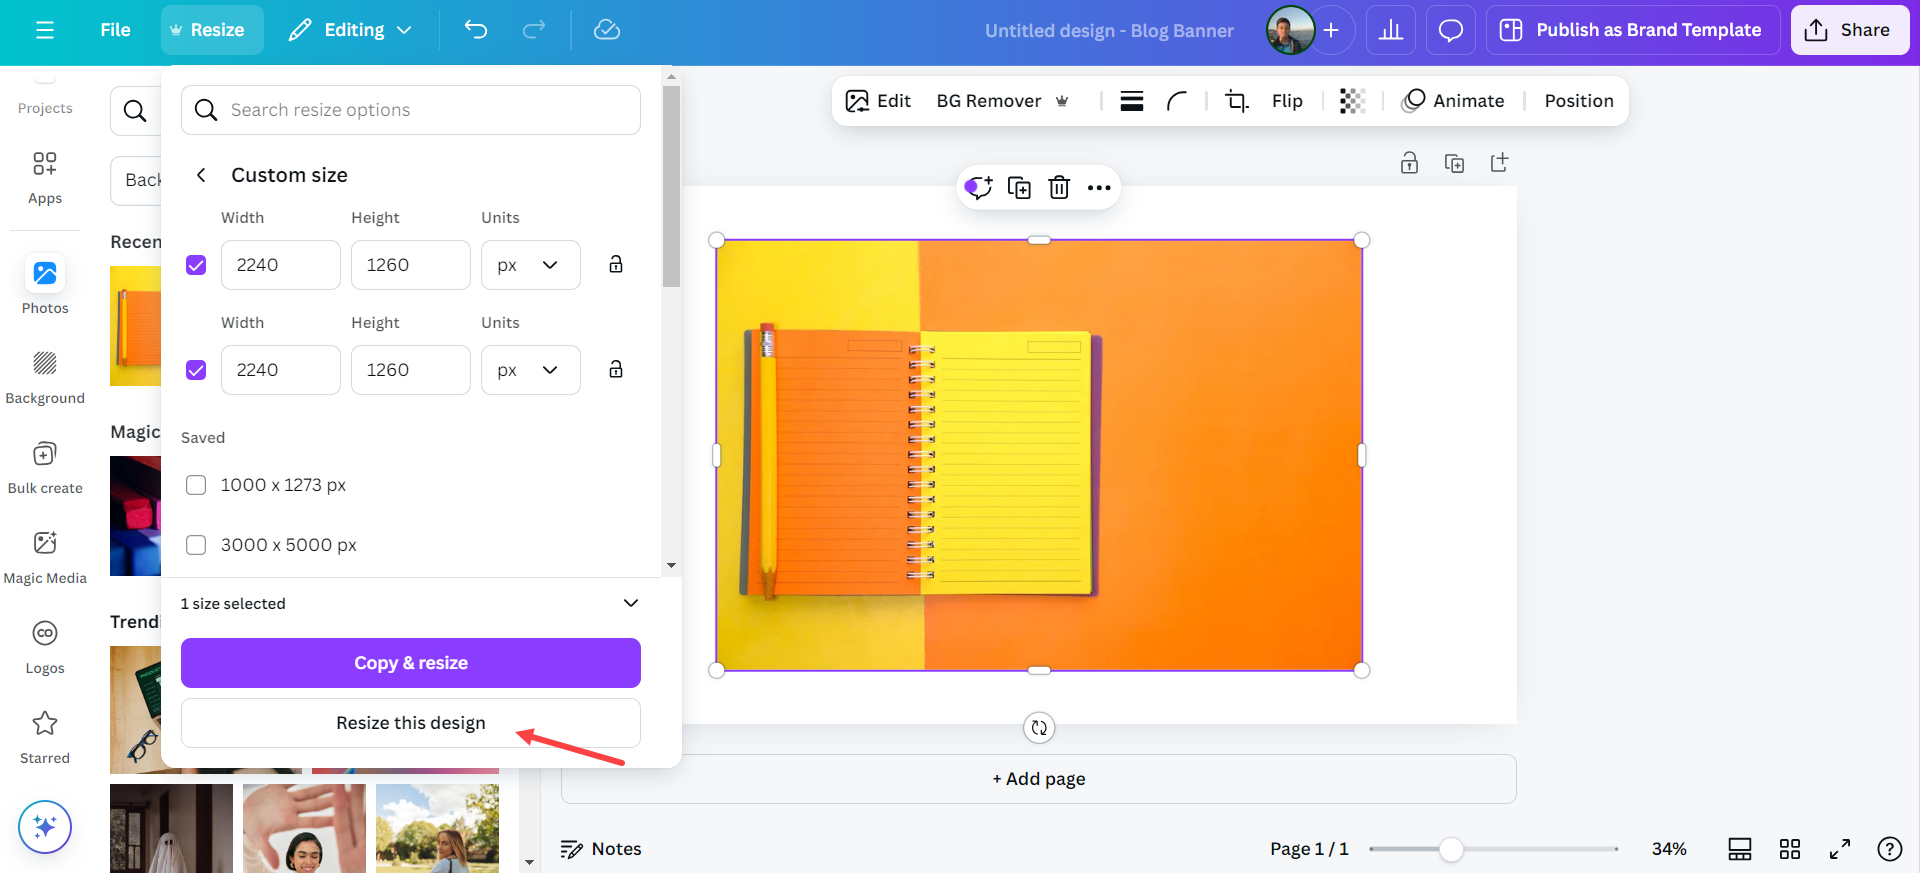Launch the Magic assistant sparkle button

[45, 827]
